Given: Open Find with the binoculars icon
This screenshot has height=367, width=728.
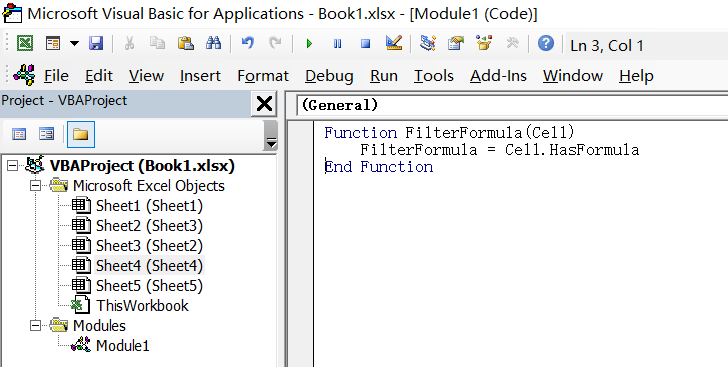Looking at the screenshot, I should pos(214,44).
